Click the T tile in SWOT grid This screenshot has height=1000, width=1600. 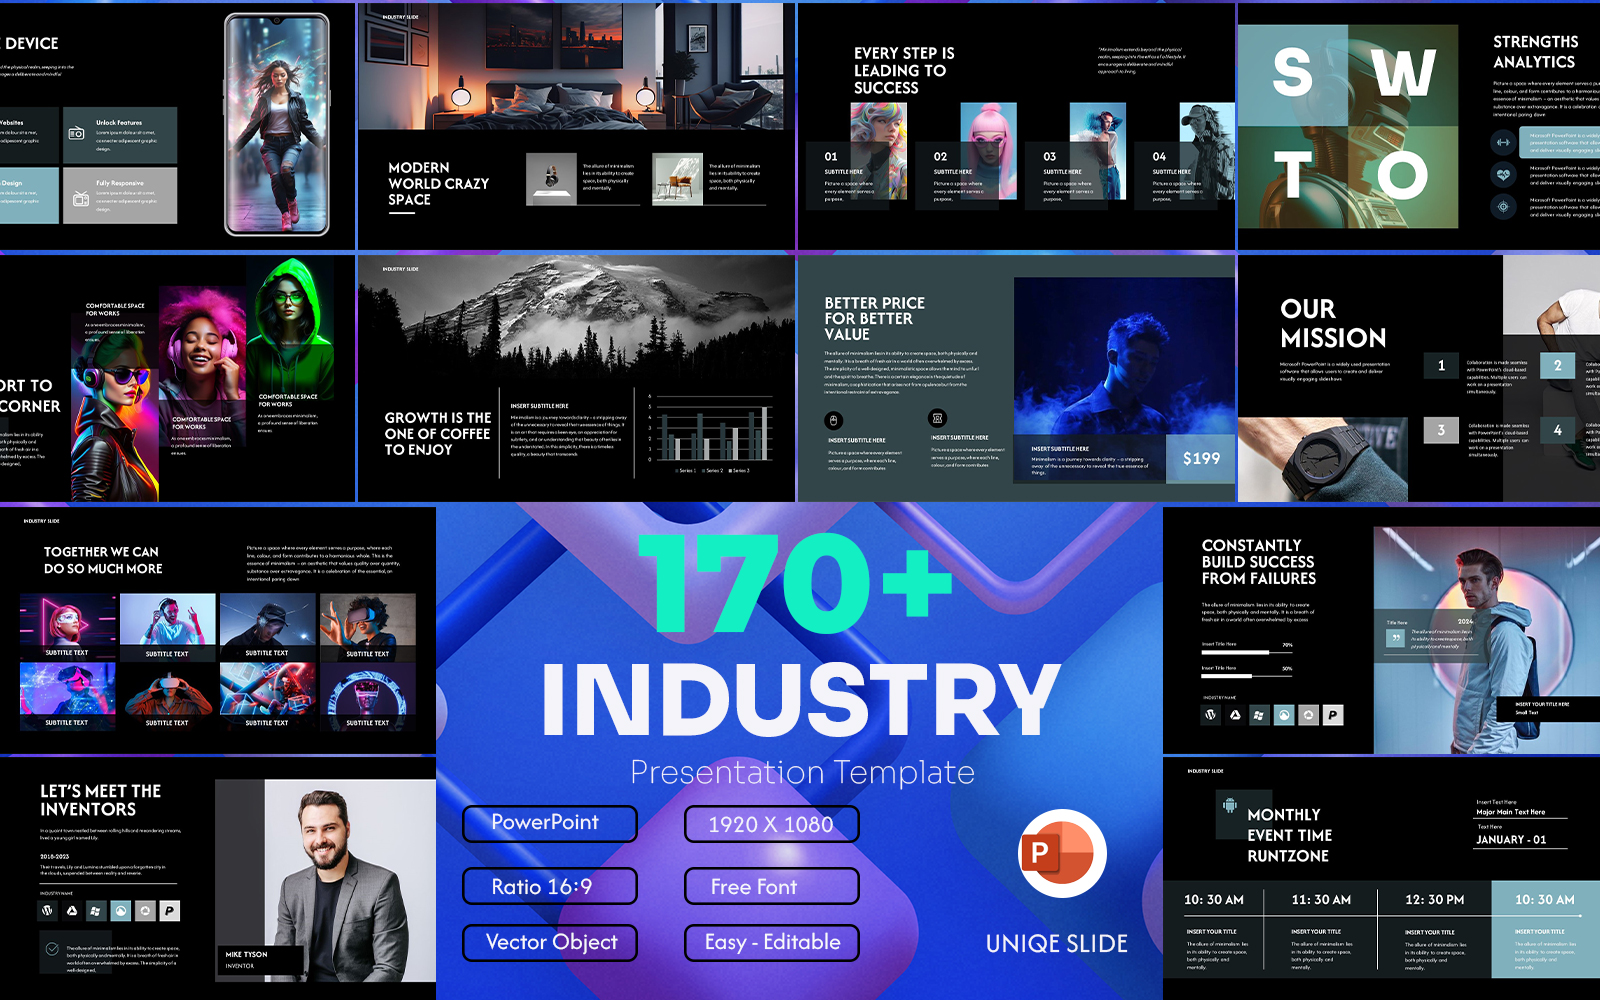(1293, 177)
